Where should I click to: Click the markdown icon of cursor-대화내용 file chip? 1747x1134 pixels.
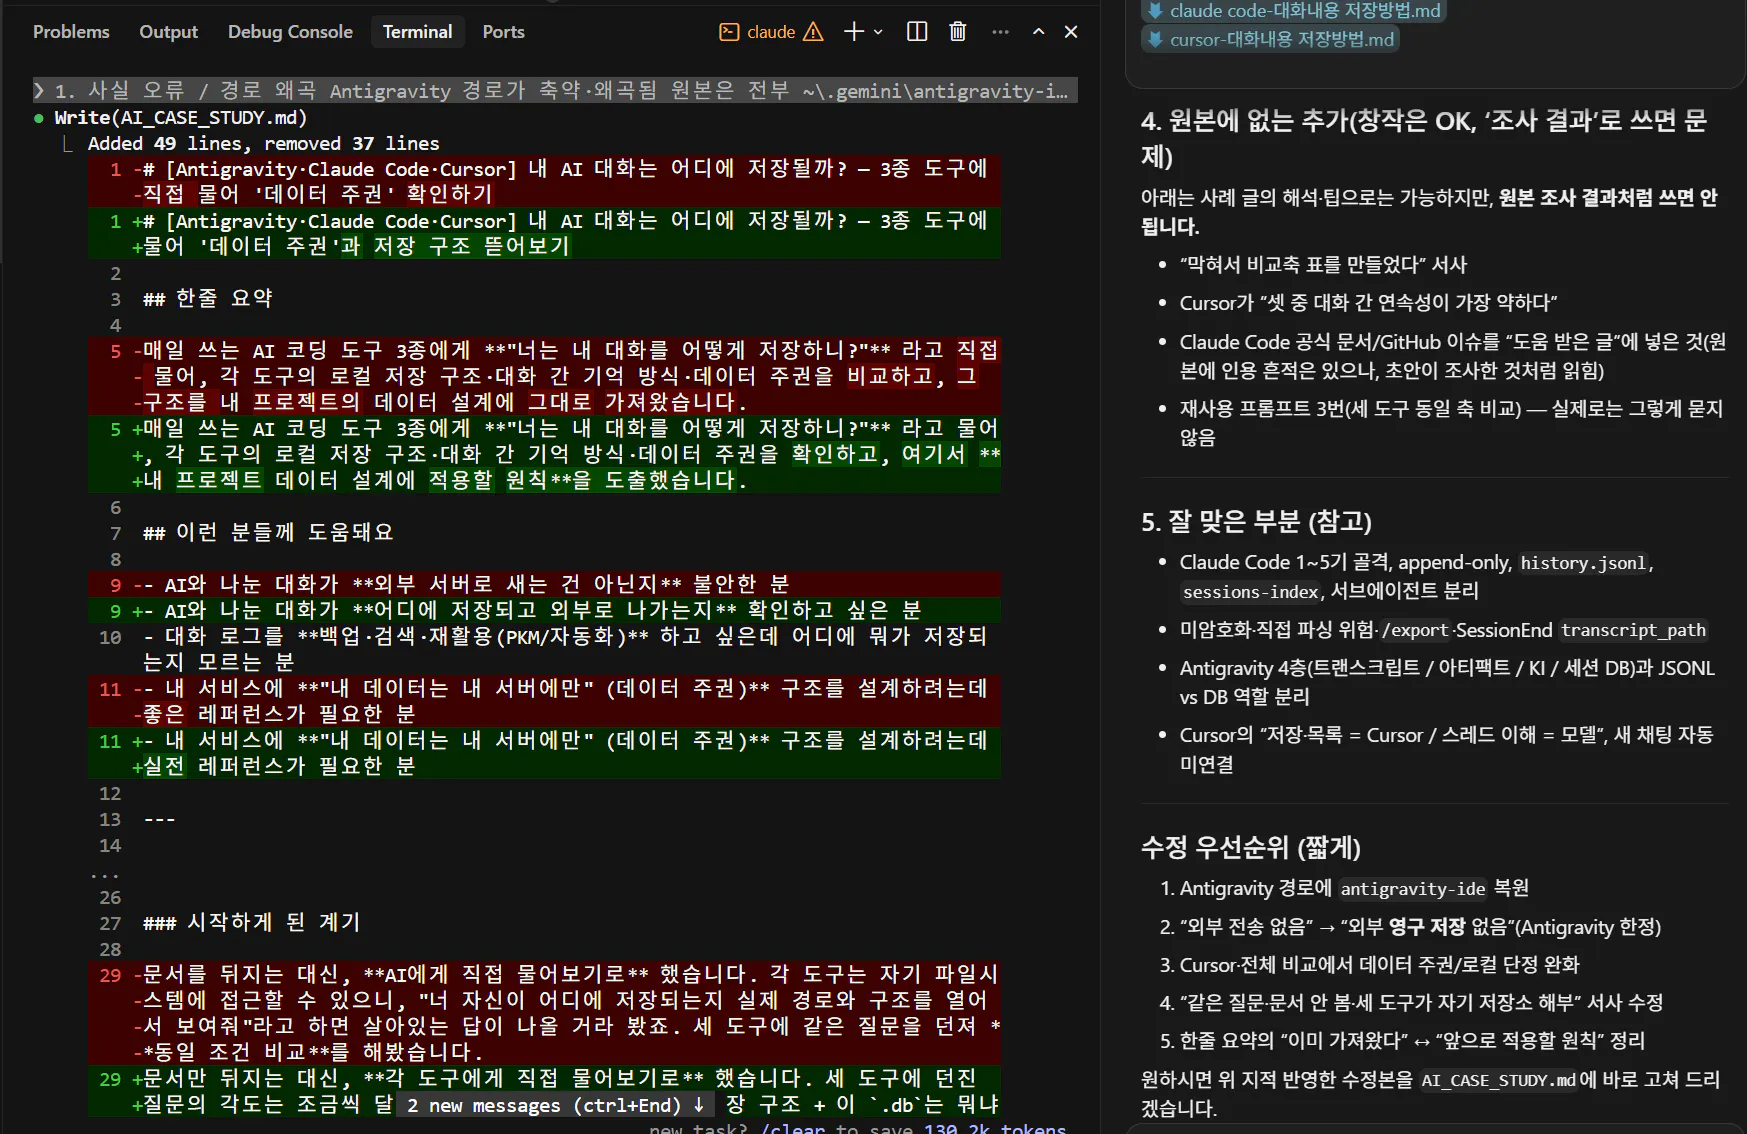click(1155, 39)
